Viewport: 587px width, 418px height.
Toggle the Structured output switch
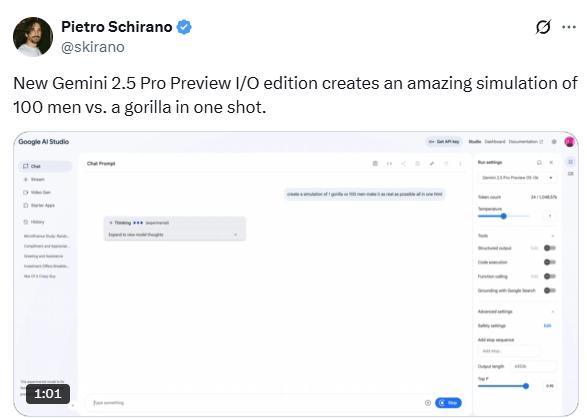click(550, 248)
